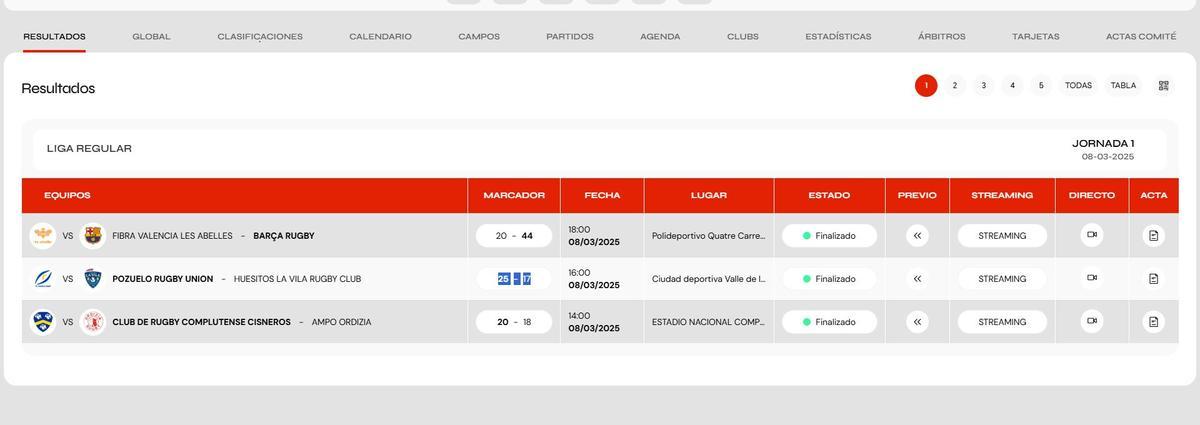Click Fibra Valencia Les Abelles team logo

click(x=42, y=236)
